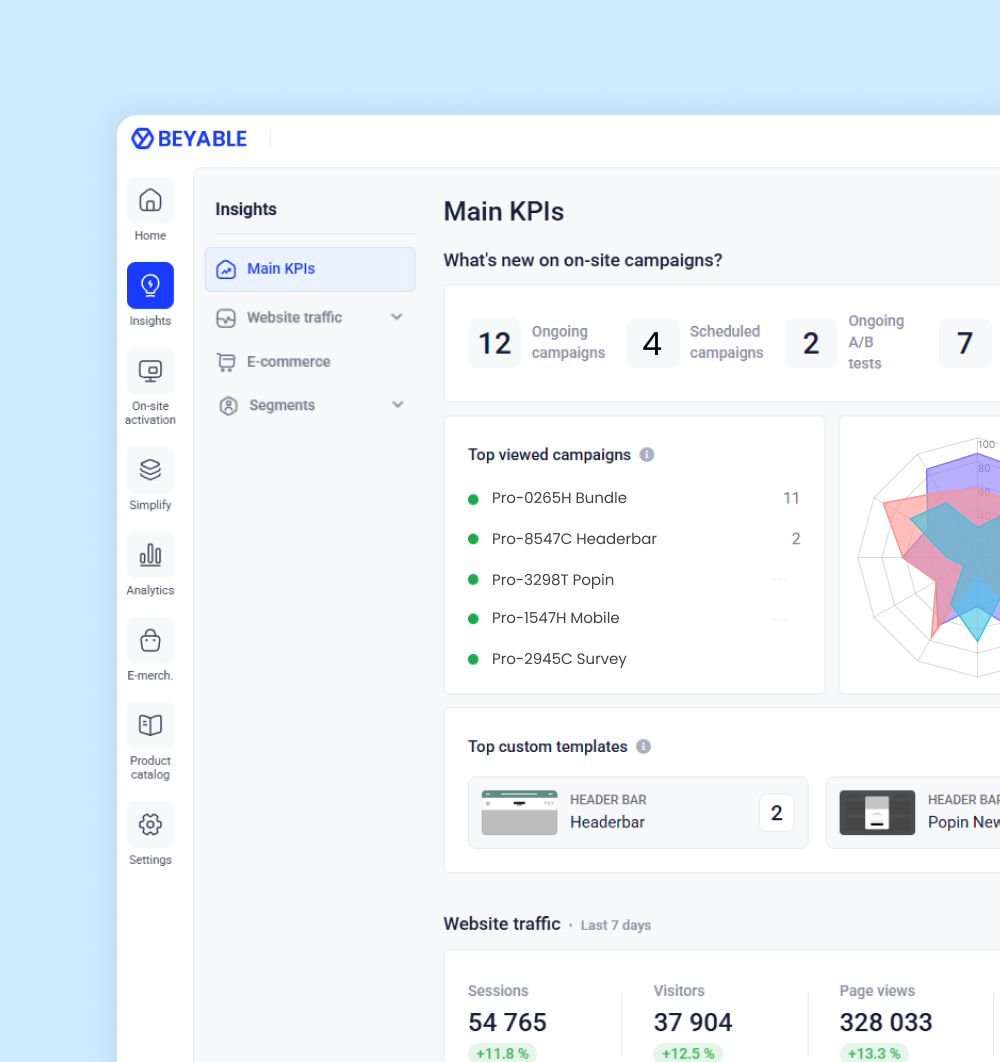Open the Pro-0265H Bundle campaign

[559, 498]
